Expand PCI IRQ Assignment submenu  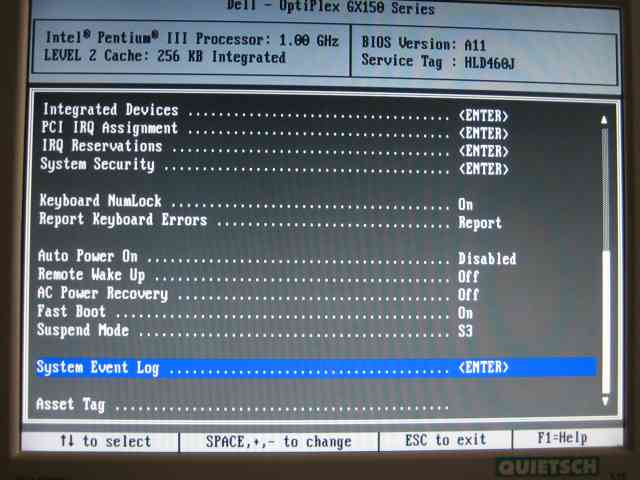483,130
